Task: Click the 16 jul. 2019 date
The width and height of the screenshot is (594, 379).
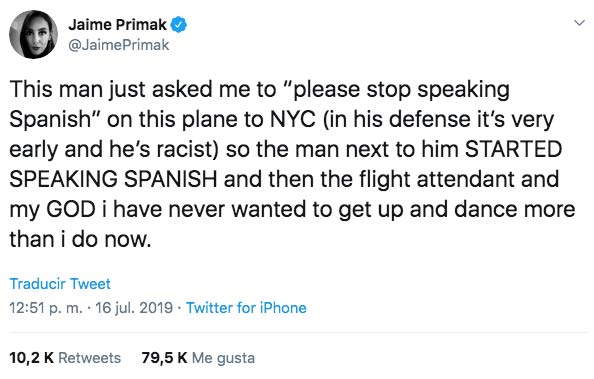Action: (134, 308)
